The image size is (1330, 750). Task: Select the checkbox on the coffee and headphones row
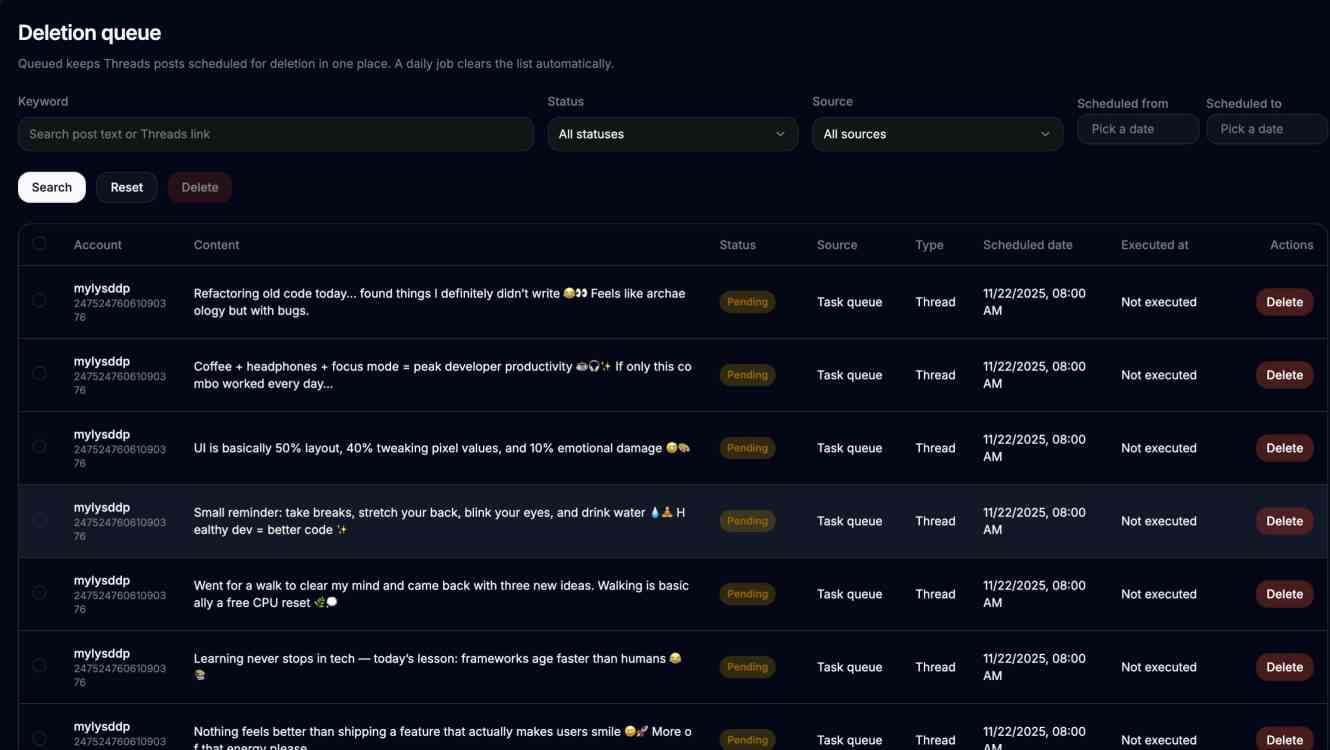tap(40, 373)
